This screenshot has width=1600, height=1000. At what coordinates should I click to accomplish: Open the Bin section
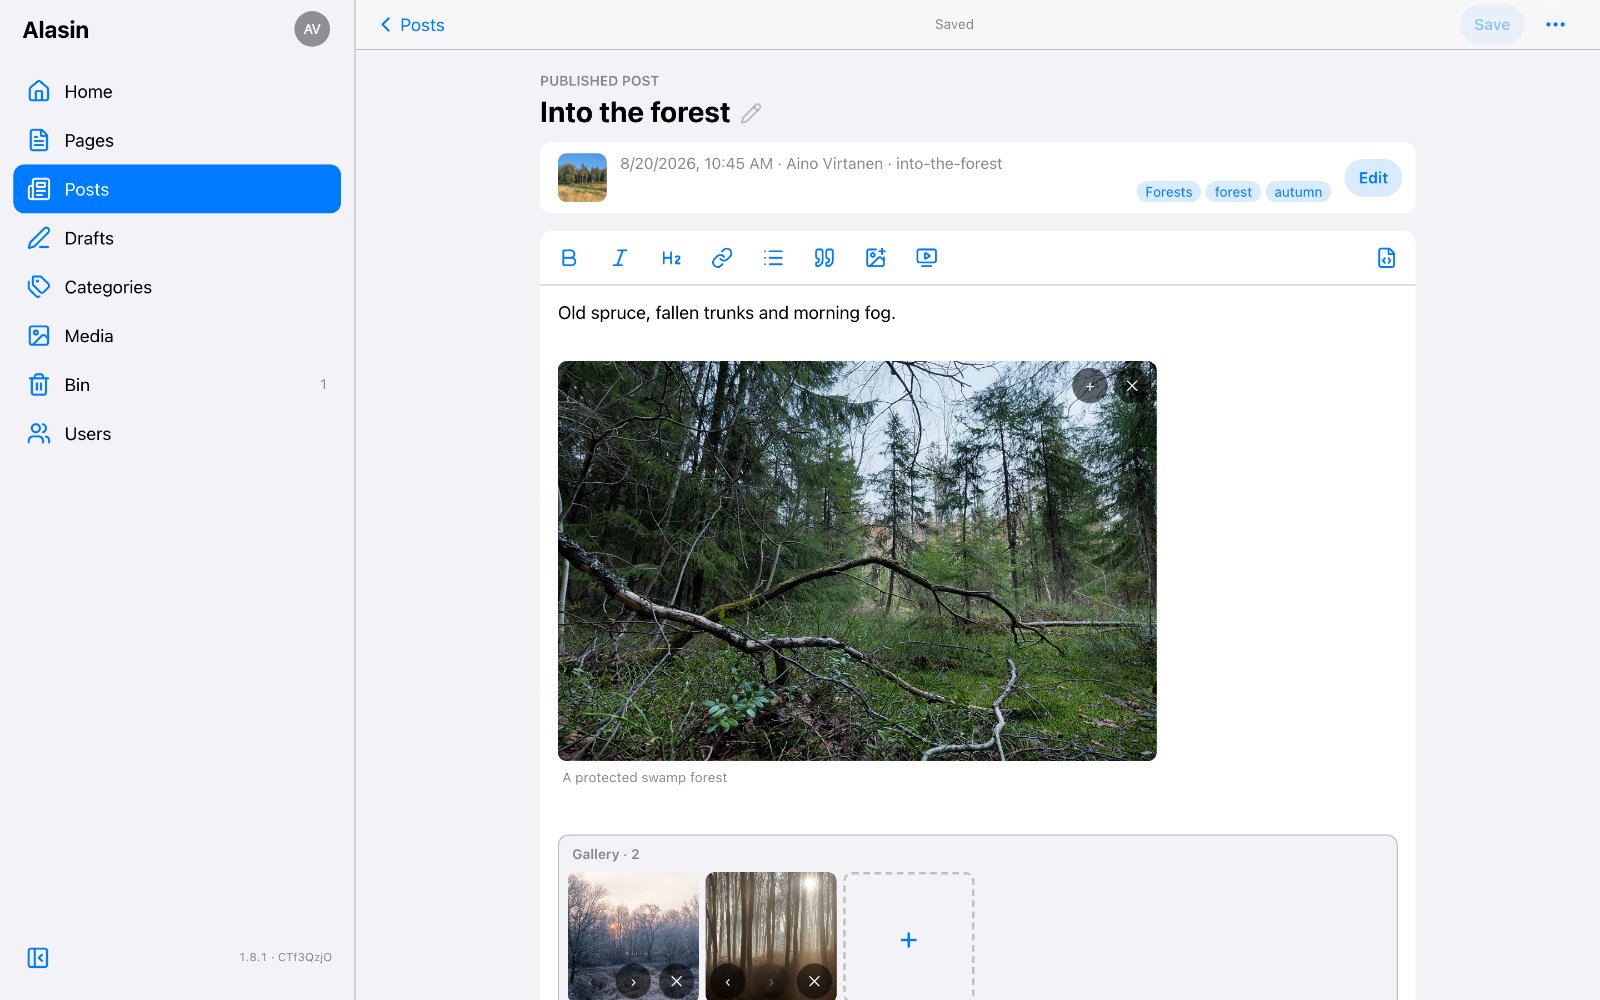(177, 385)
